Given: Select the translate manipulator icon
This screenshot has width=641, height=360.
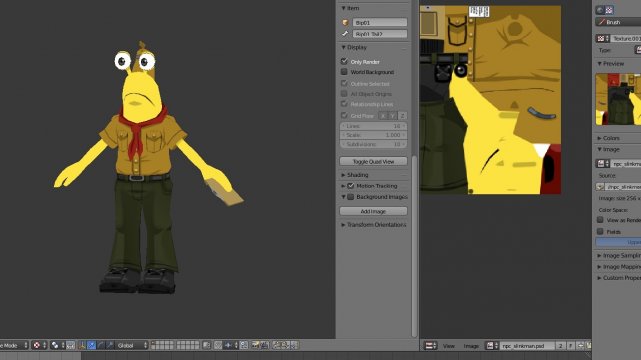Looking at the screenshot, I should pos(91,345).
